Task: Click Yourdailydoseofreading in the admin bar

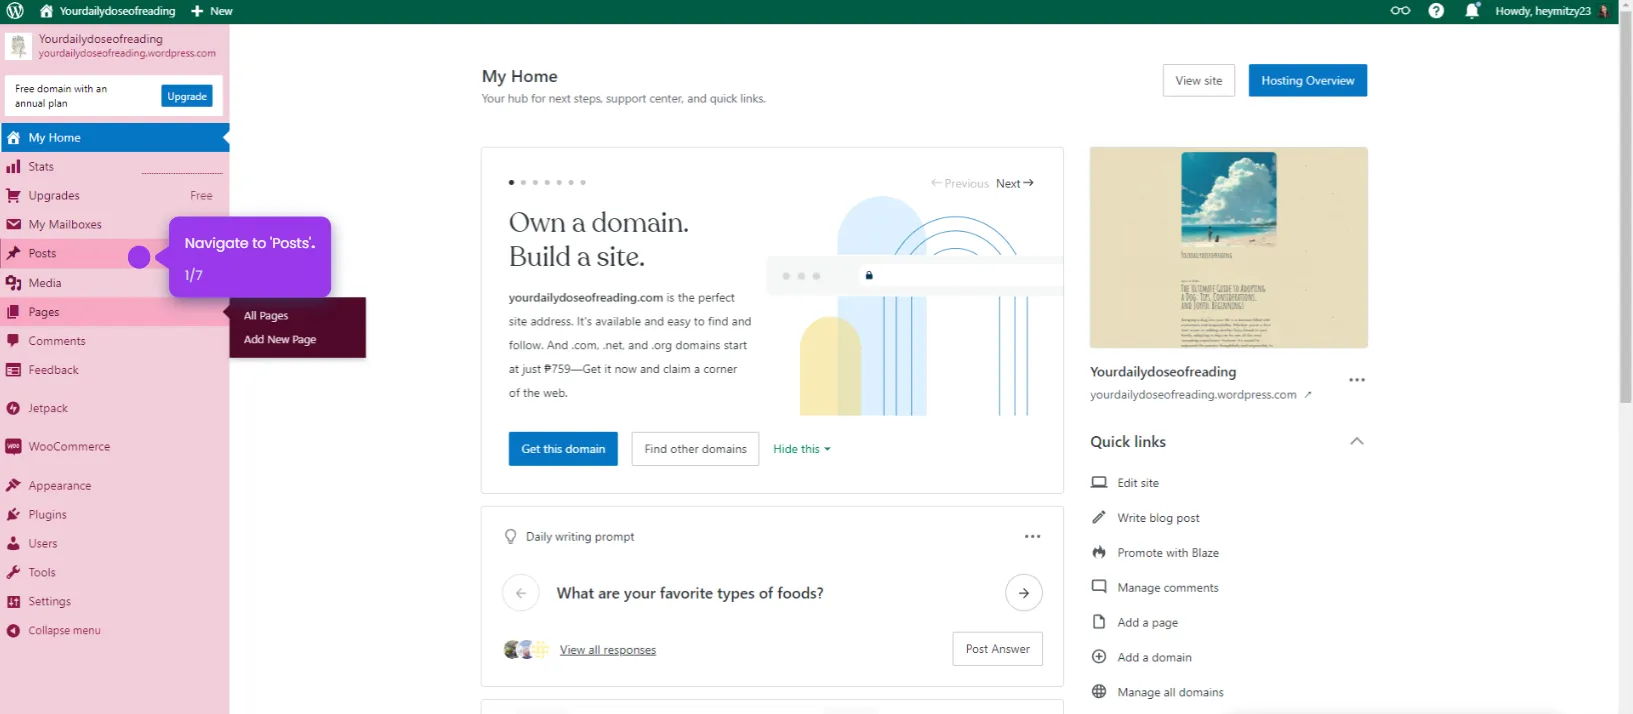Action: click(x=107, y=11)
